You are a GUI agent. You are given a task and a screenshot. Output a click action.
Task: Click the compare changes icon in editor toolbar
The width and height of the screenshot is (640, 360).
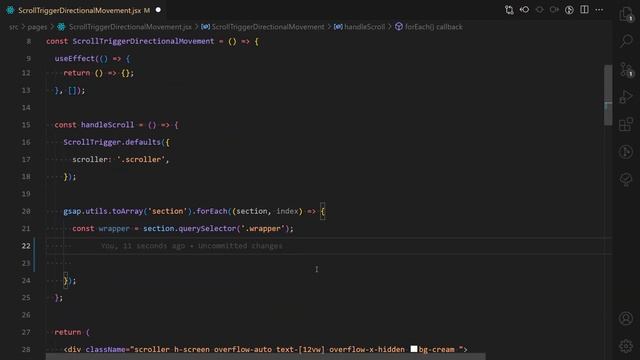(x=509, y=10)
